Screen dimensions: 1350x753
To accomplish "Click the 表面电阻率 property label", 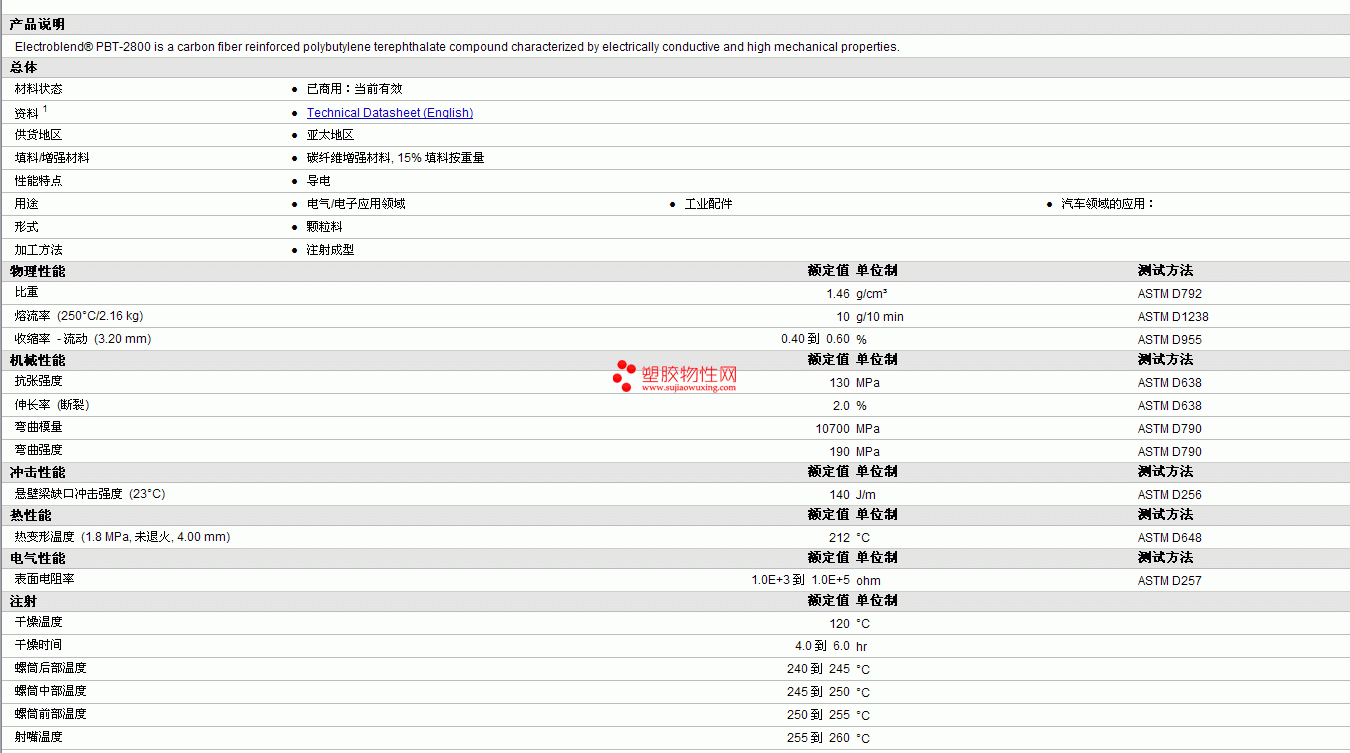I will [x=45, y=579].
